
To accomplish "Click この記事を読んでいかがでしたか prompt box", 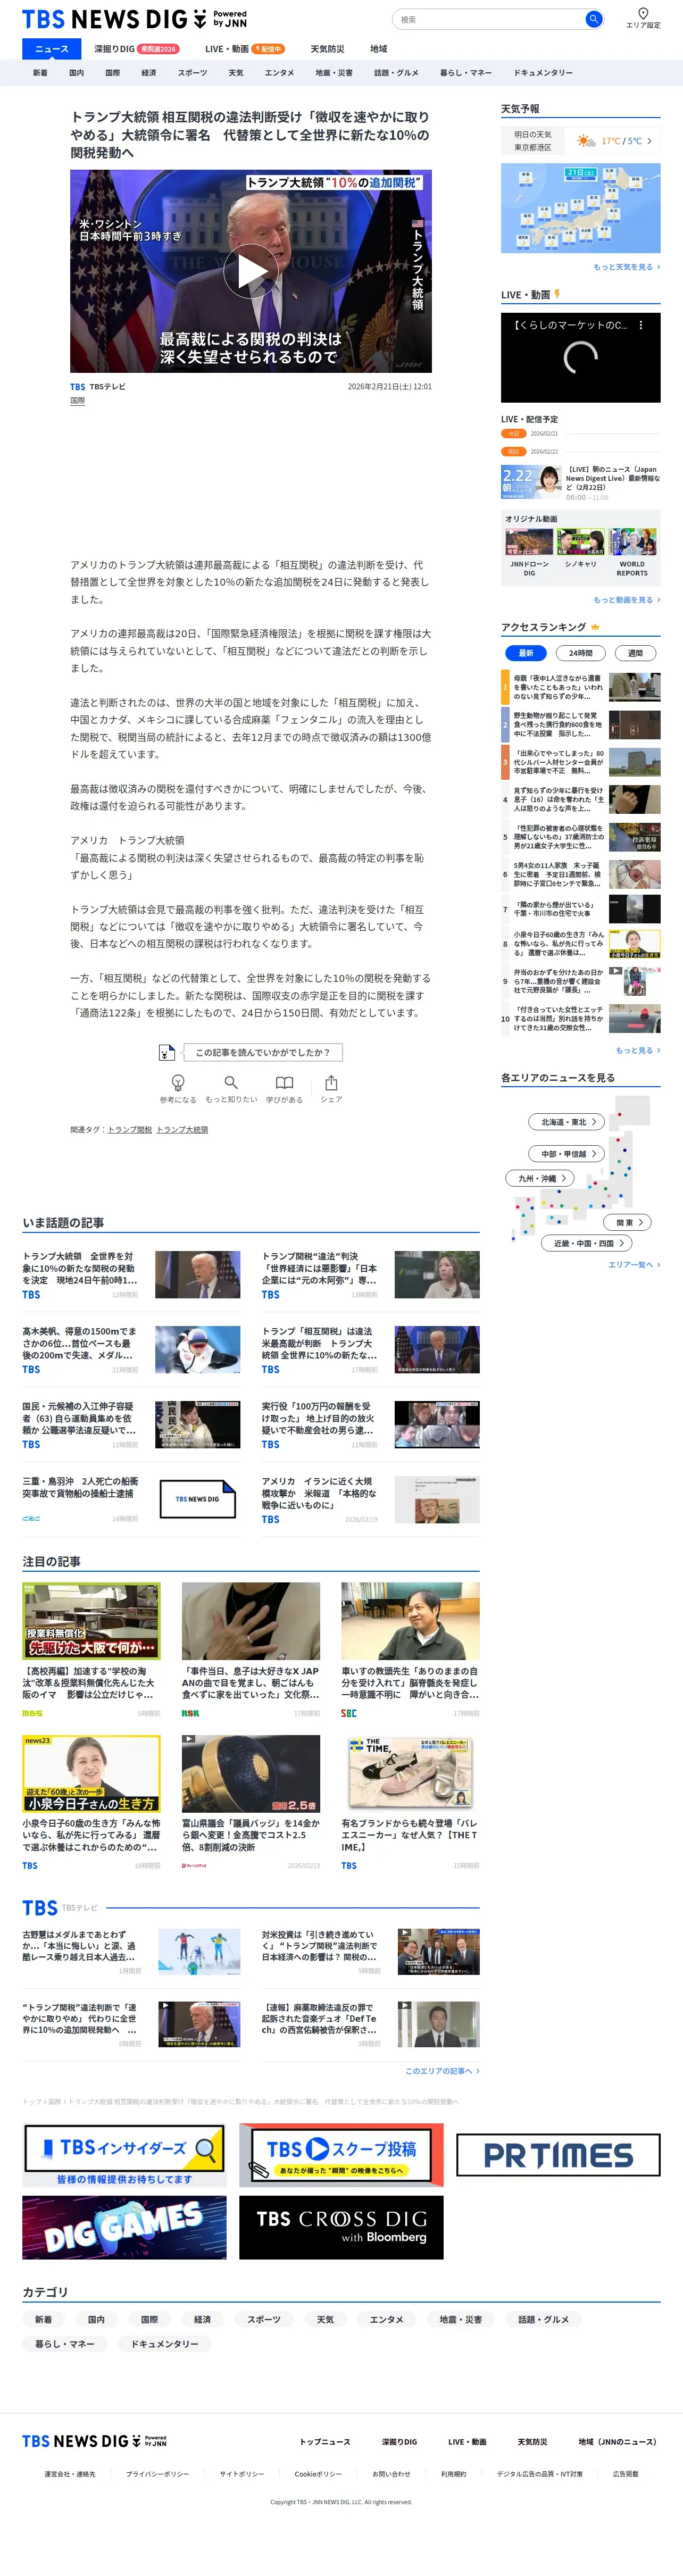I will pos(262,1052).
